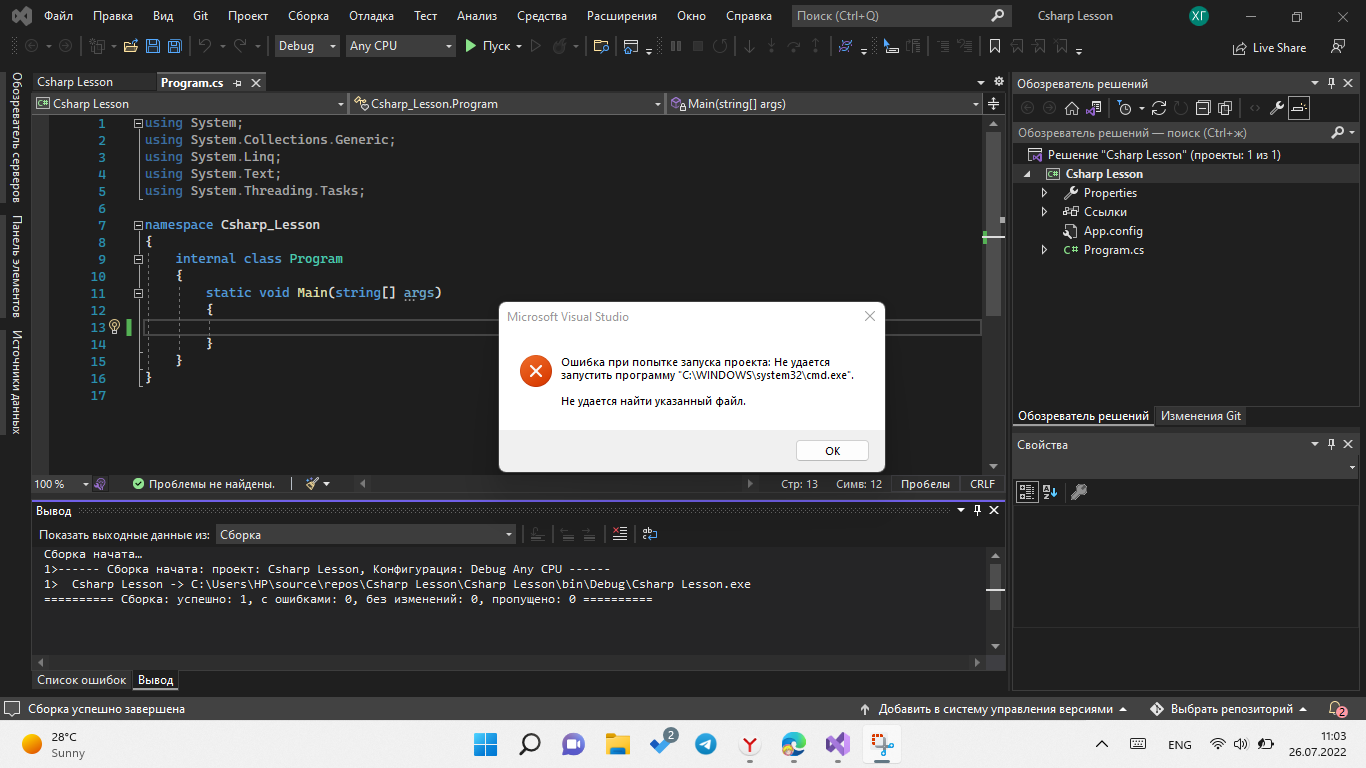This screenshot has width=1366, height=768.
Task: Click the notifications bell in the status bar
Action: pyautogui.click(x=1338, y=709)
